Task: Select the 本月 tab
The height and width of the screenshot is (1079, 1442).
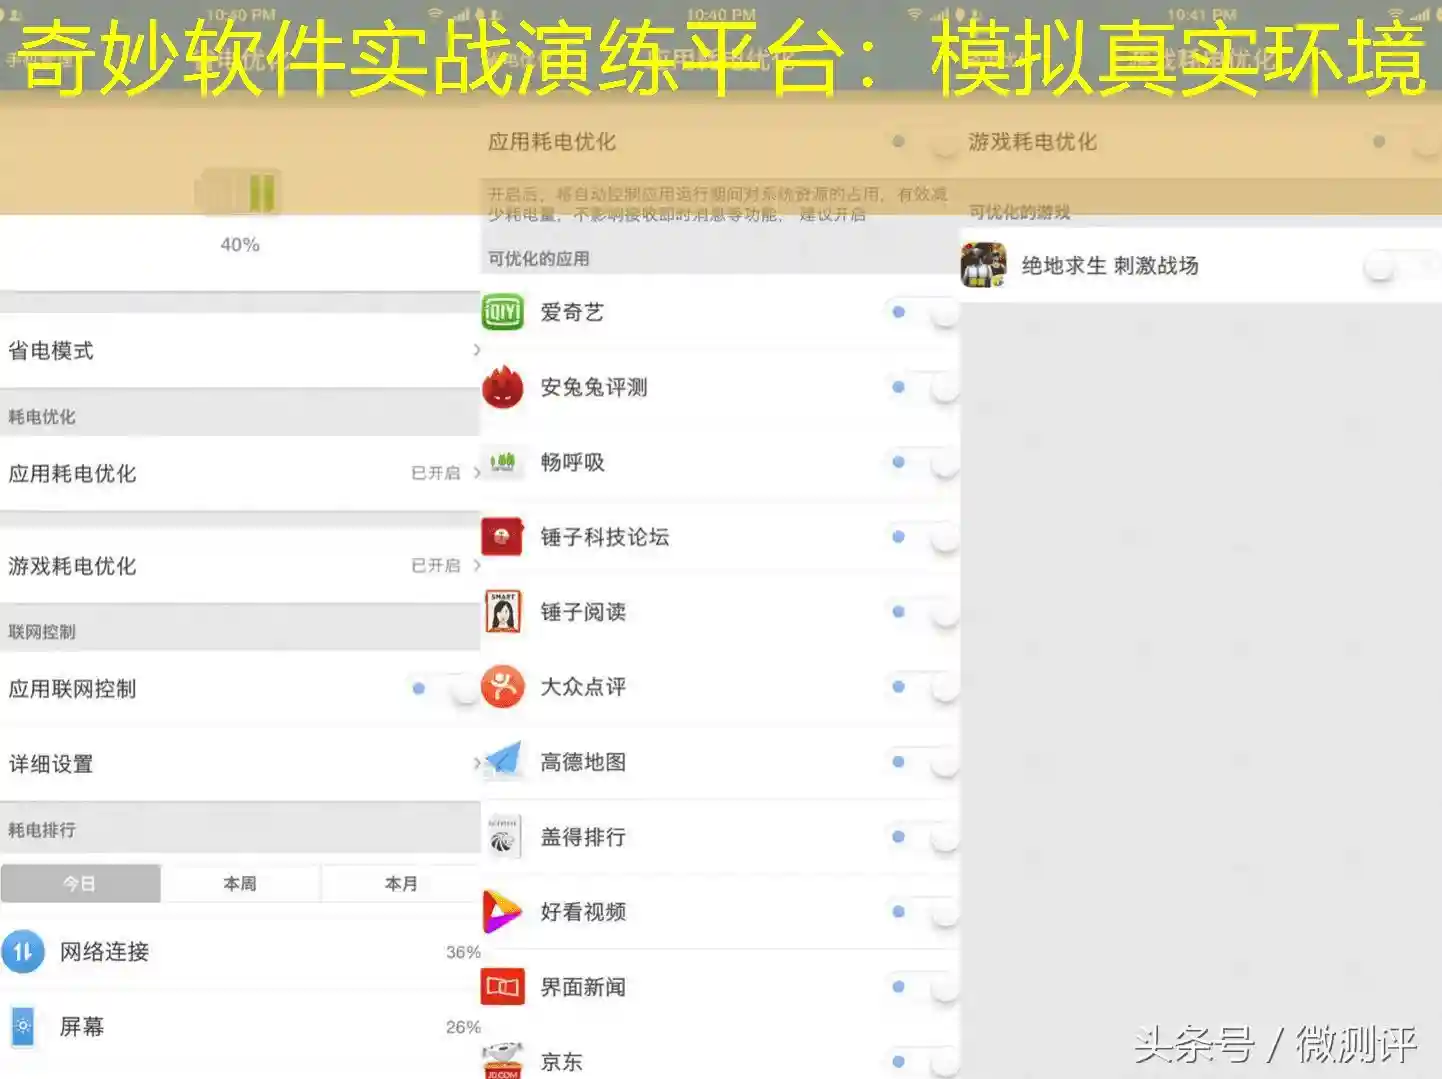Action: click(x=401, y=884)
